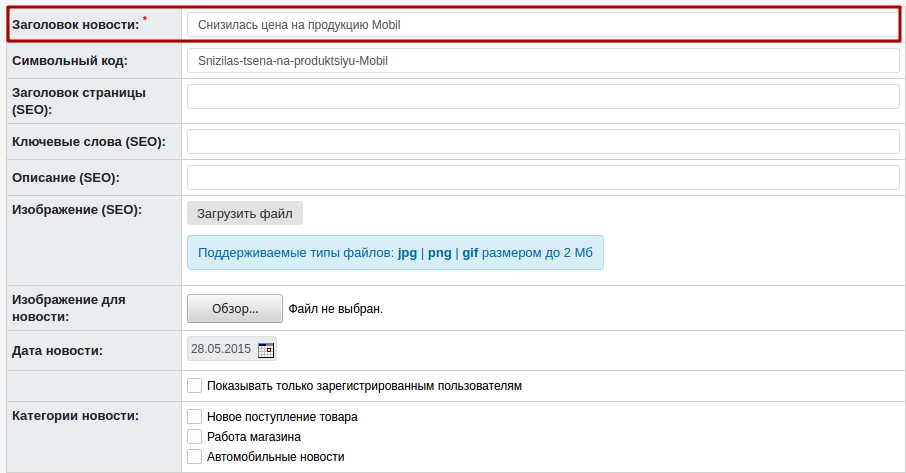
Task: Click the date field showing 28.05.2015
Action: pyautogui.click(x=220, y=349)
